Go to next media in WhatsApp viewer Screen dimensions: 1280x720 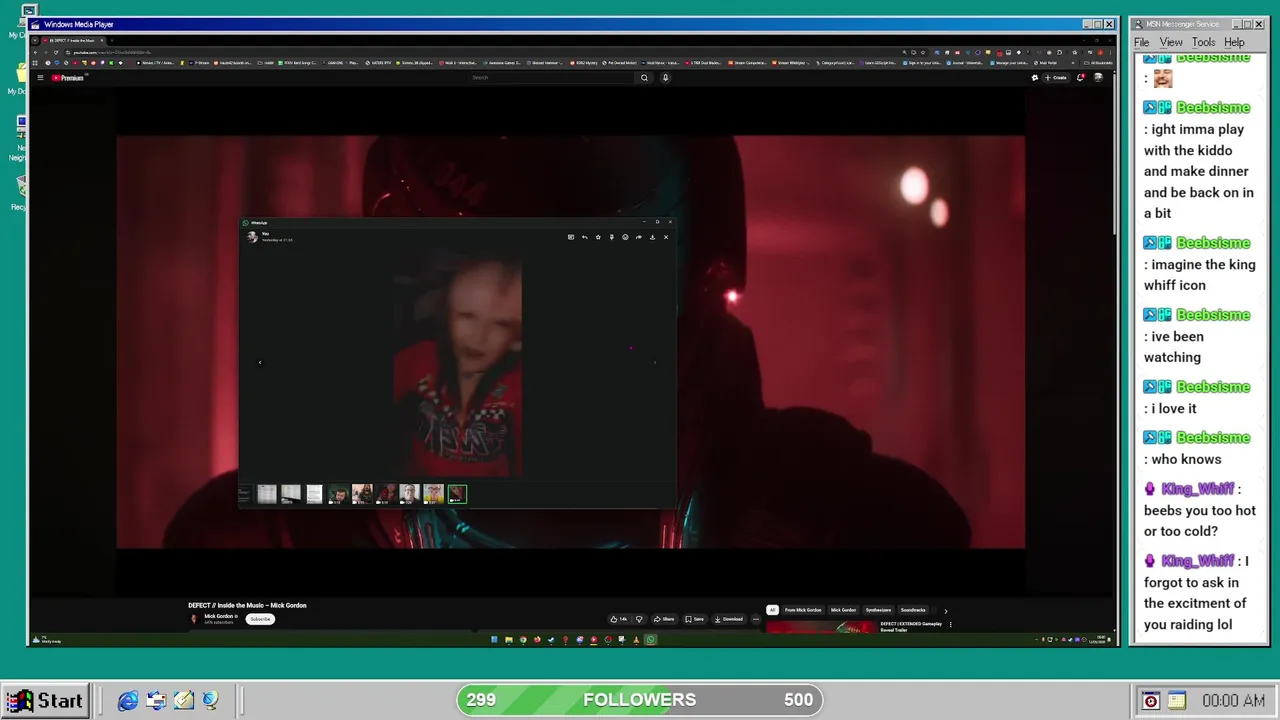[655, 362]
